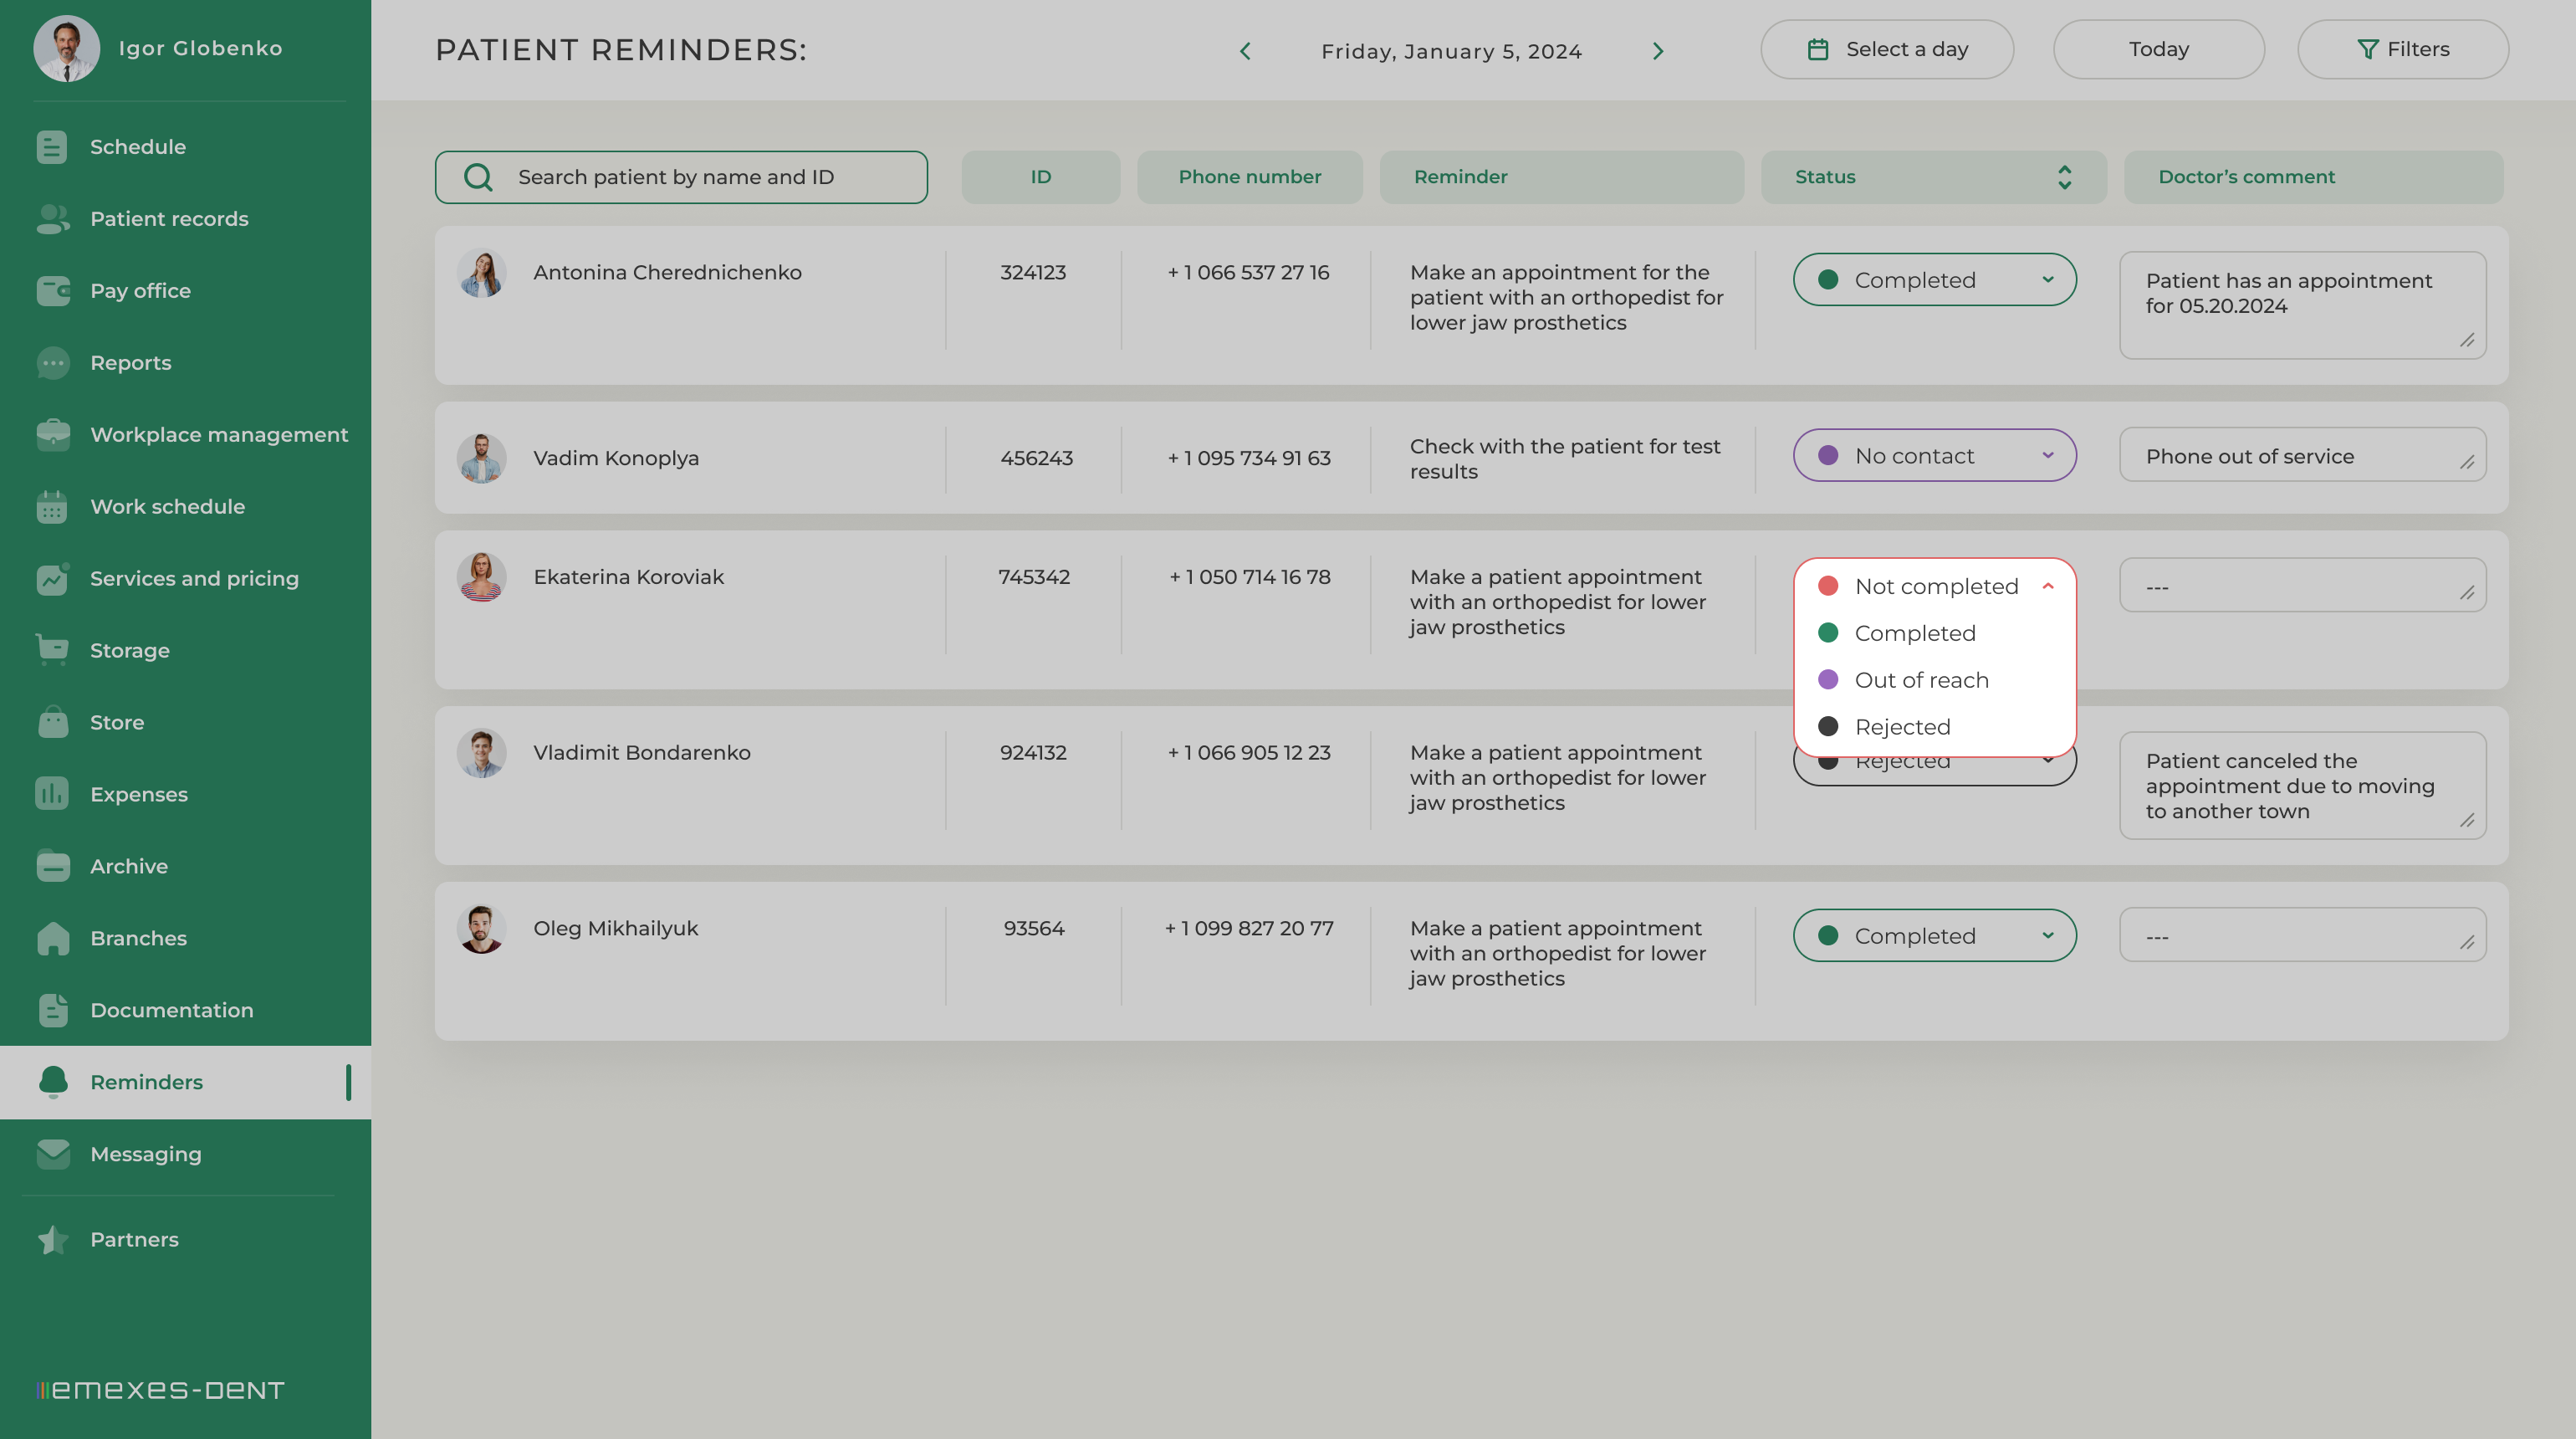
Task: Click the funnel icon in Filters
Action: click(2367, 49)
